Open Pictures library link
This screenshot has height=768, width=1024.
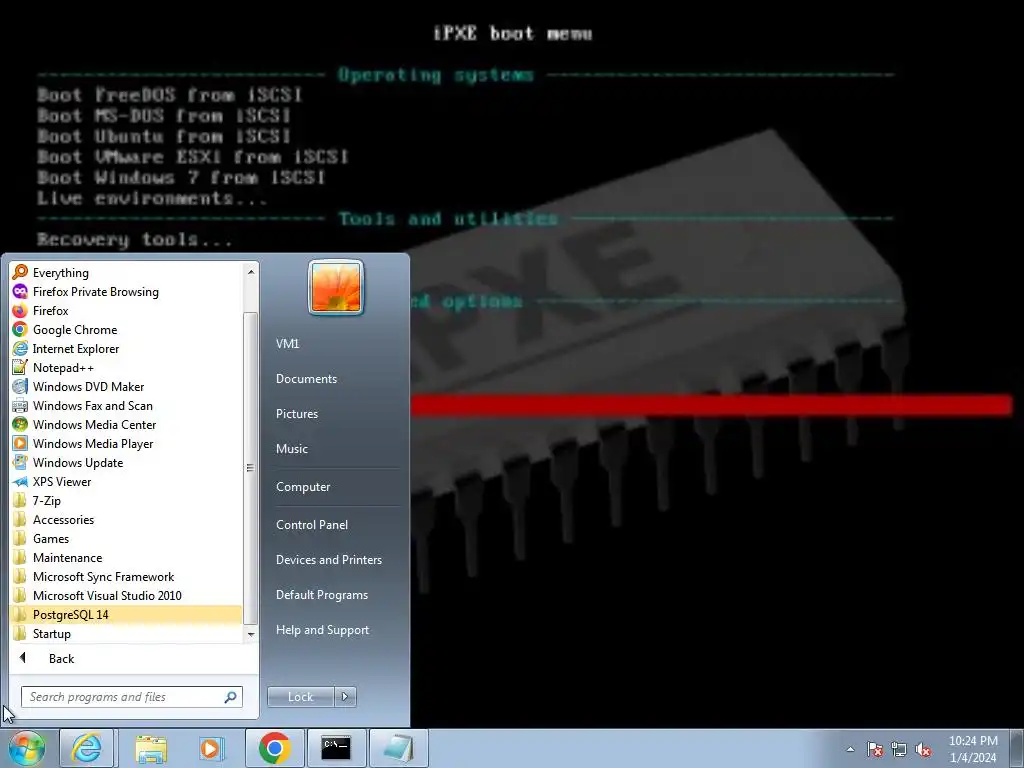pyautogui.click(x=296, y=413)
